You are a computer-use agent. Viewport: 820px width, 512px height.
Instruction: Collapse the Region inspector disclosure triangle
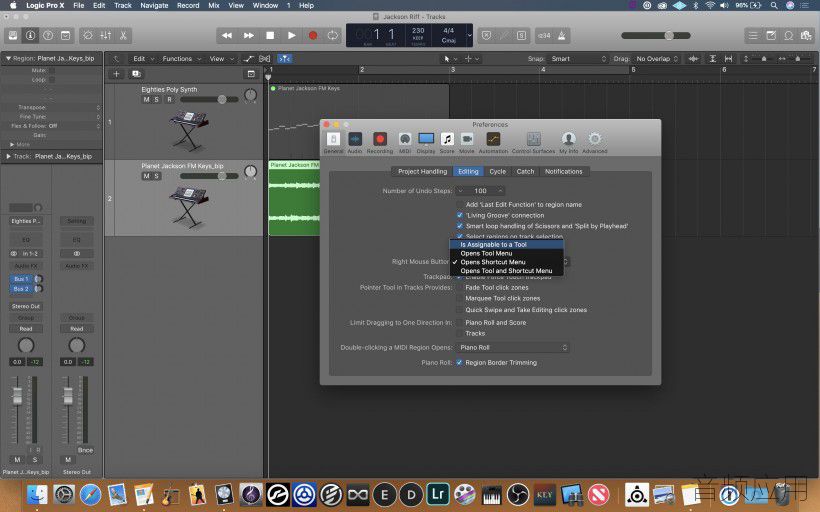click(x=8, y=59)
